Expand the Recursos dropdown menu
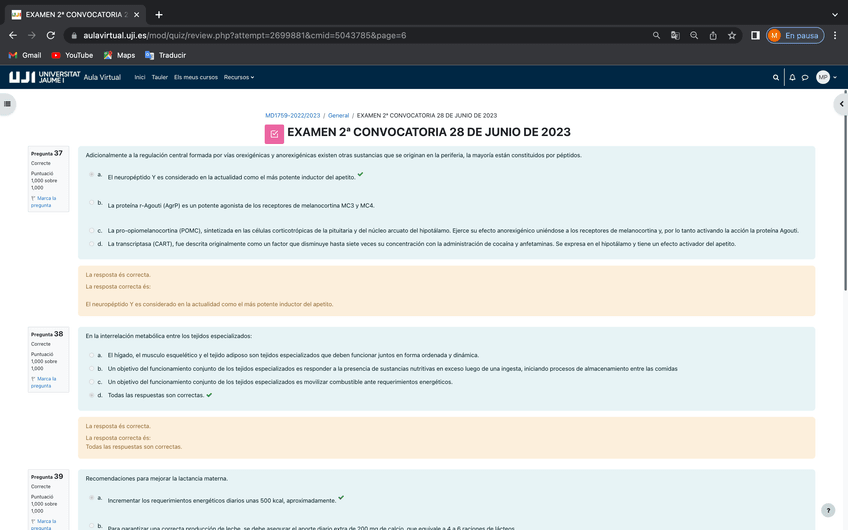848x530 pixels. 238,77
